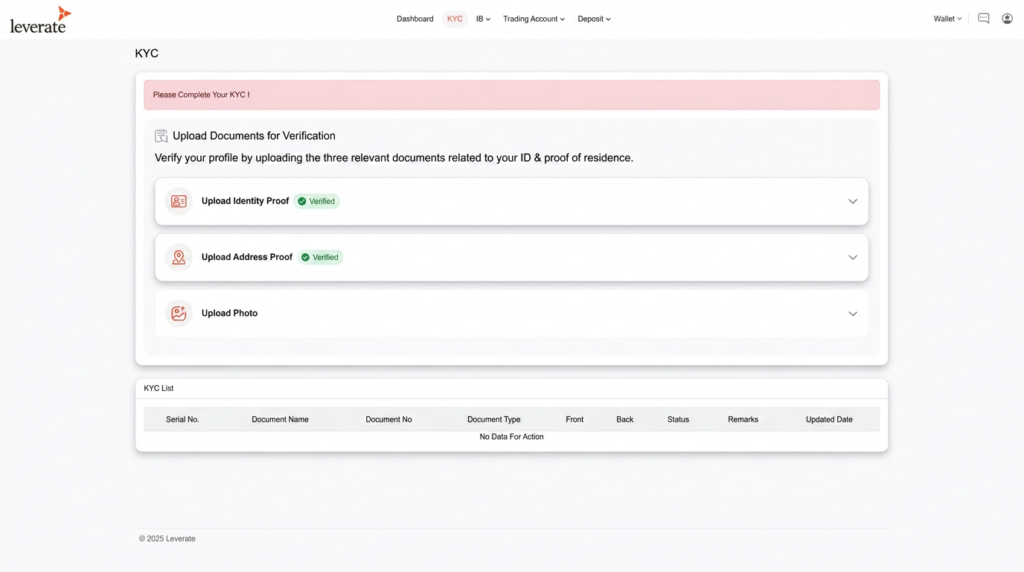Click the No Data For Action text
This screenshot has height=572, width=1024.
click(x=511, y=437)
